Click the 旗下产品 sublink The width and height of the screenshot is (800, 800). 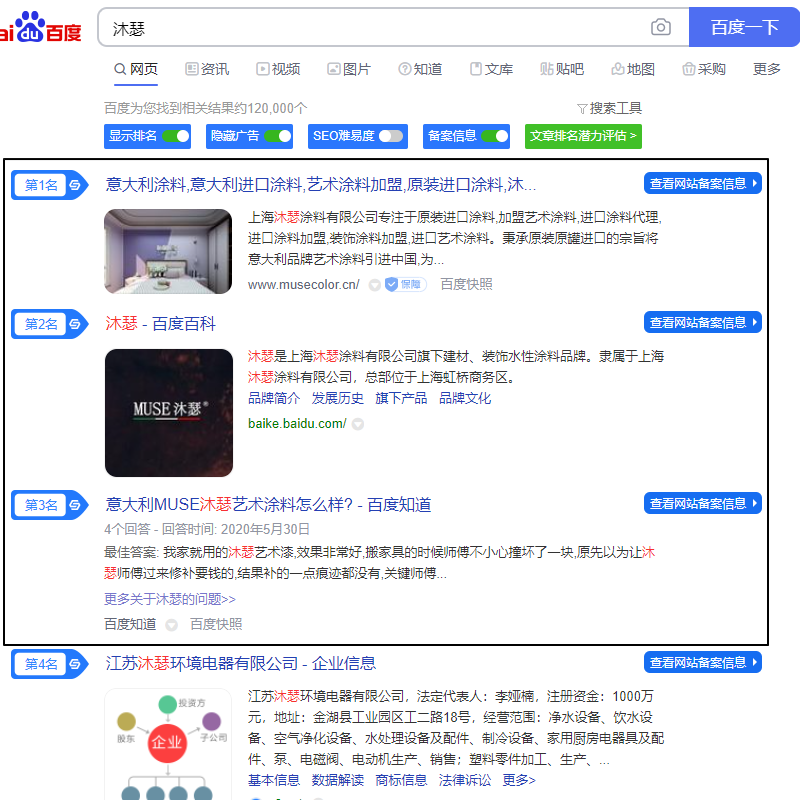click(x=401, y=398)
